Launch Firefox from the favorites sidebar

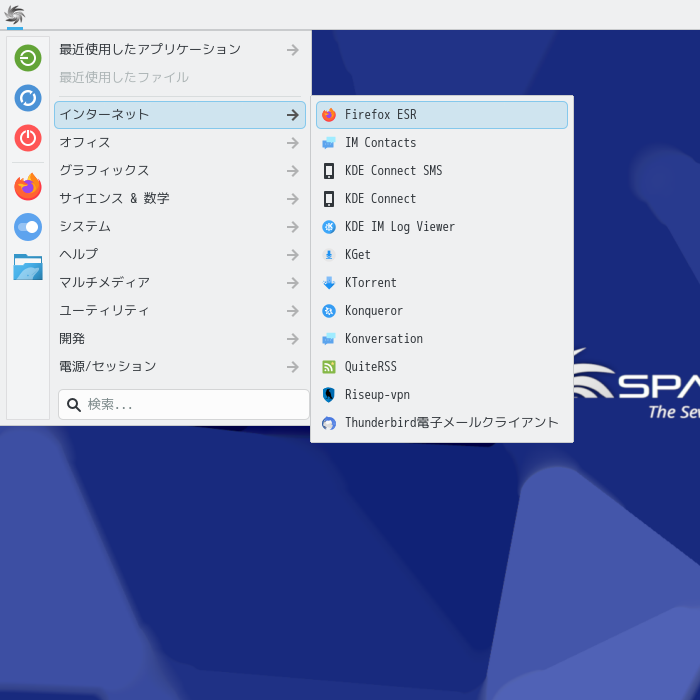(28, 187)
